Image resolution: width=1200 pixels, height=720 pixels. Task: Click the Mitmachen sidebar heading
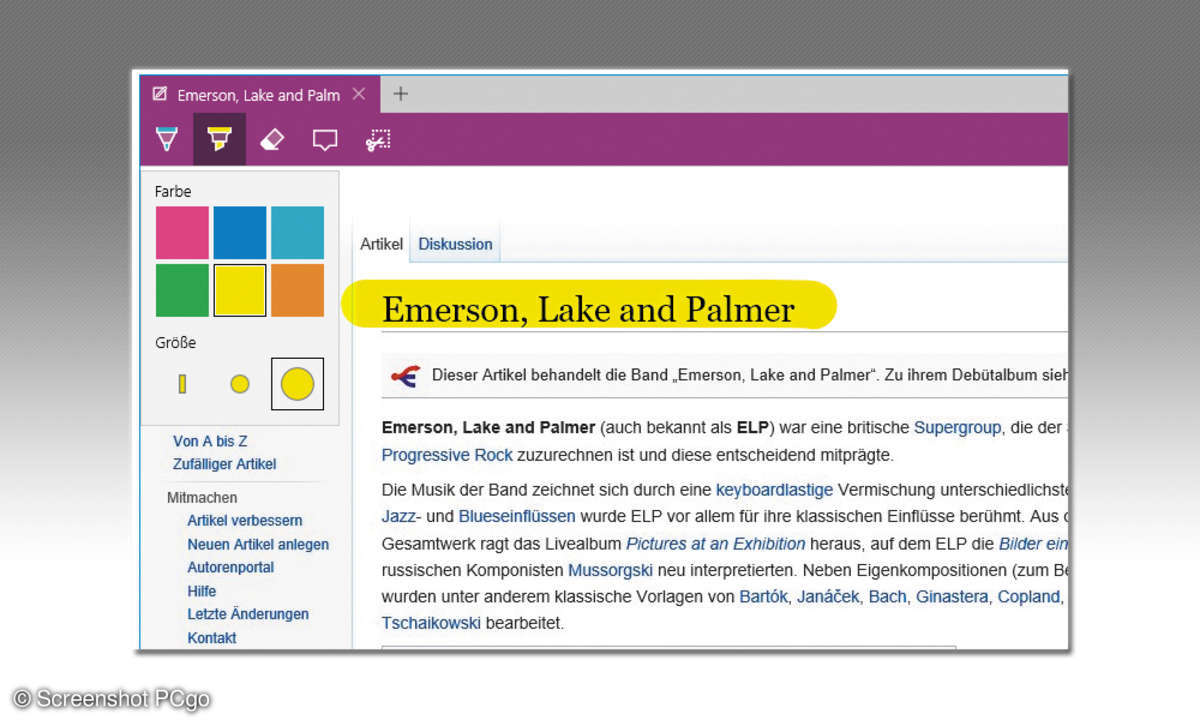click(202, 497)
